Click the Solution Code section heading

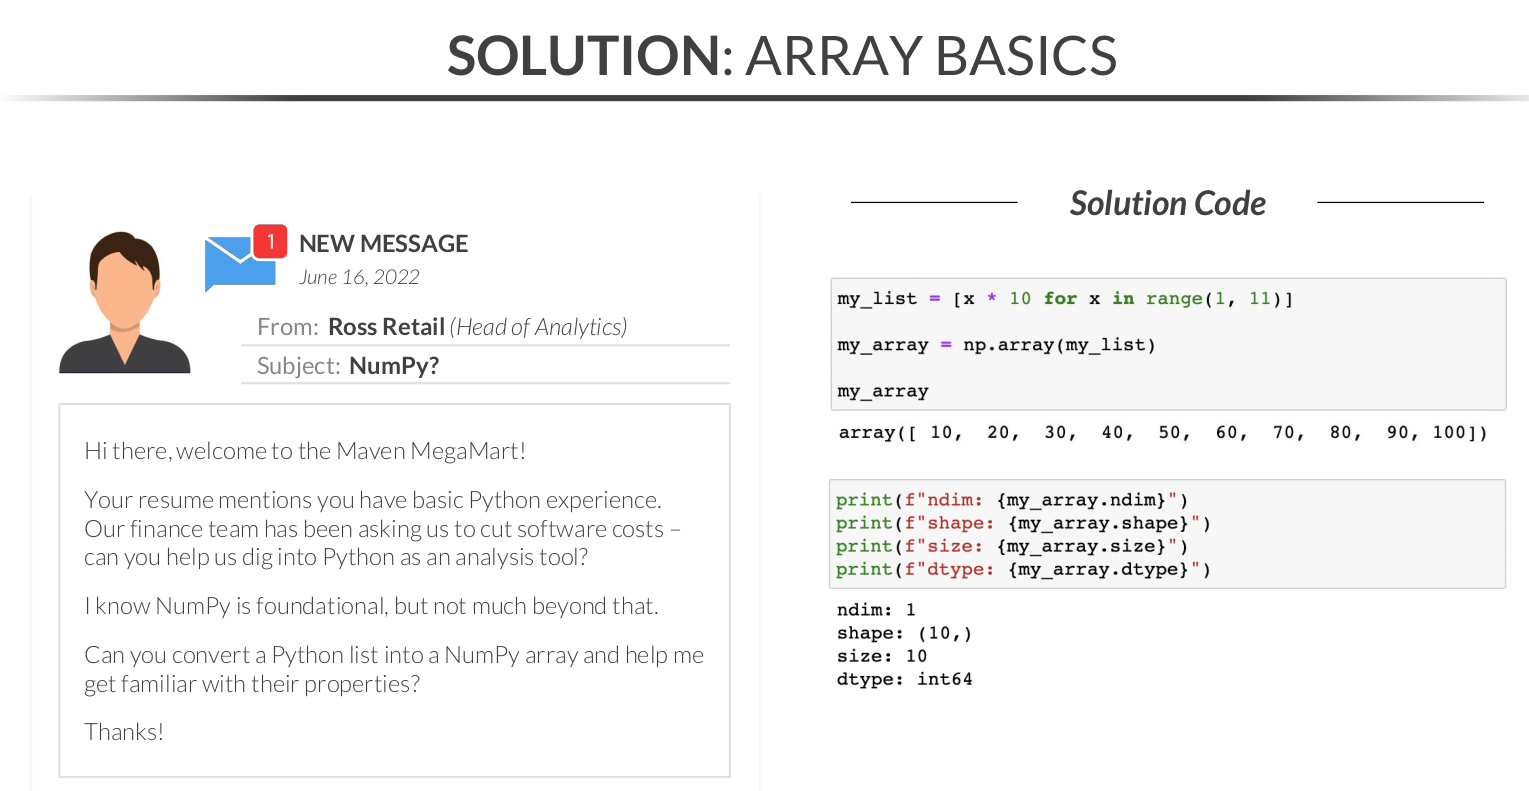click(1167, 203)
